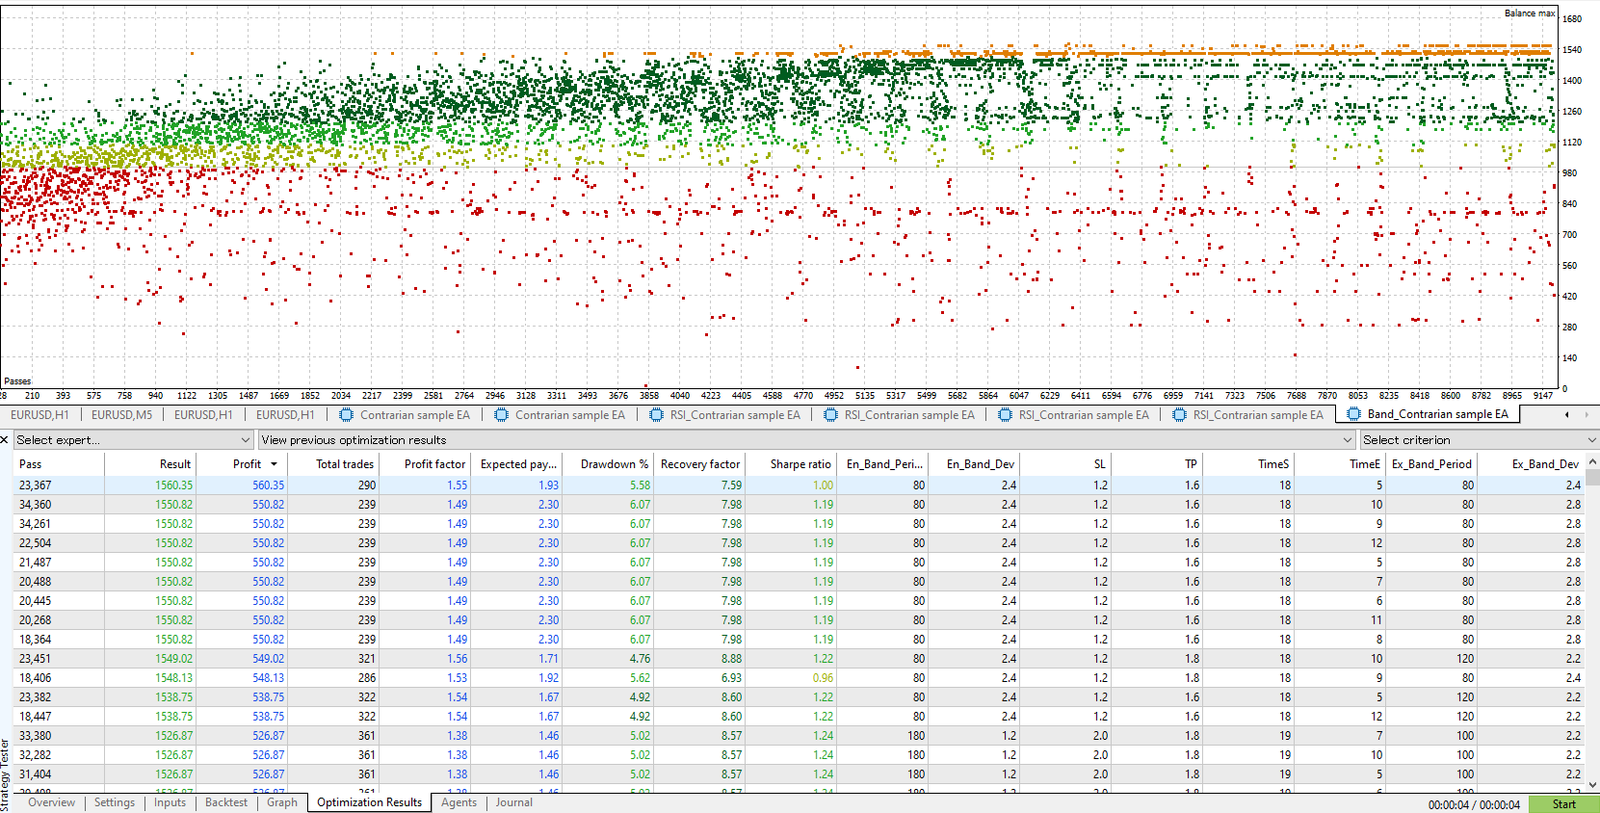
Task: Select the row for pass 33,380
Action: [x=800, y=735]
